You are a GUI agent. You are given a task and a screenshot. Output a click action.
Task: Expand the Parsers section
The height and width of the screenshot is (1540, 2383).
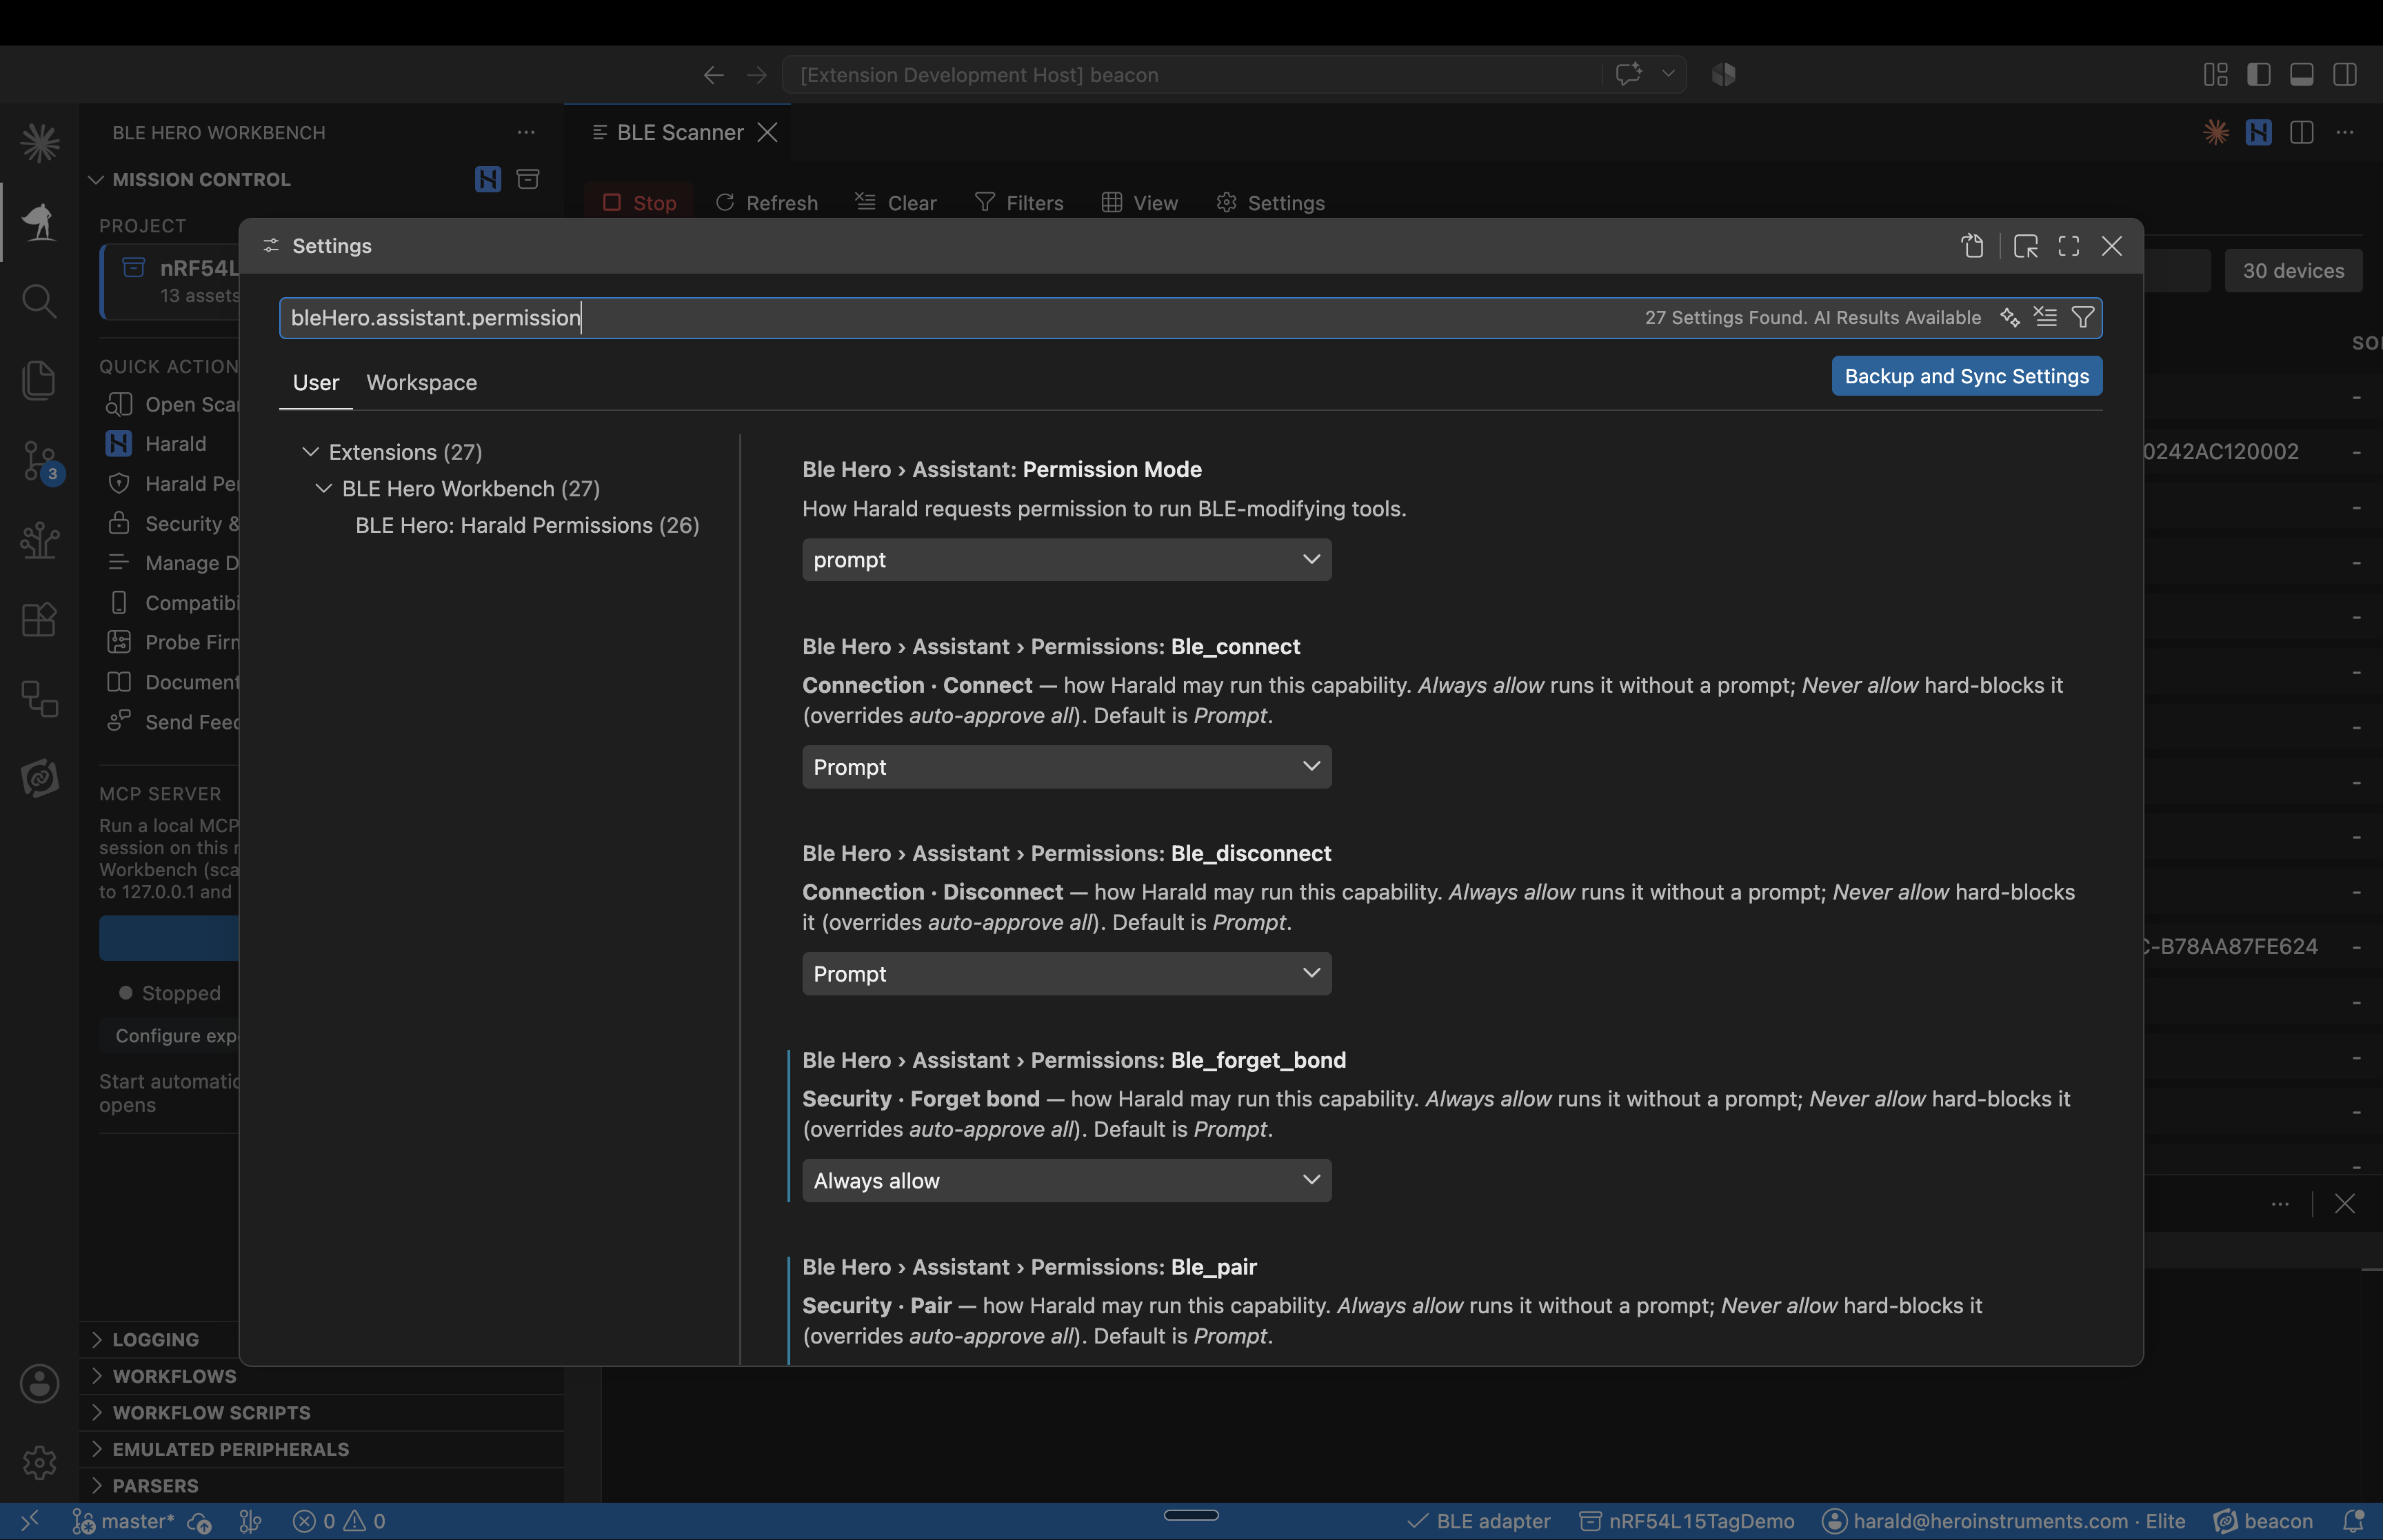click(96, 1486)
